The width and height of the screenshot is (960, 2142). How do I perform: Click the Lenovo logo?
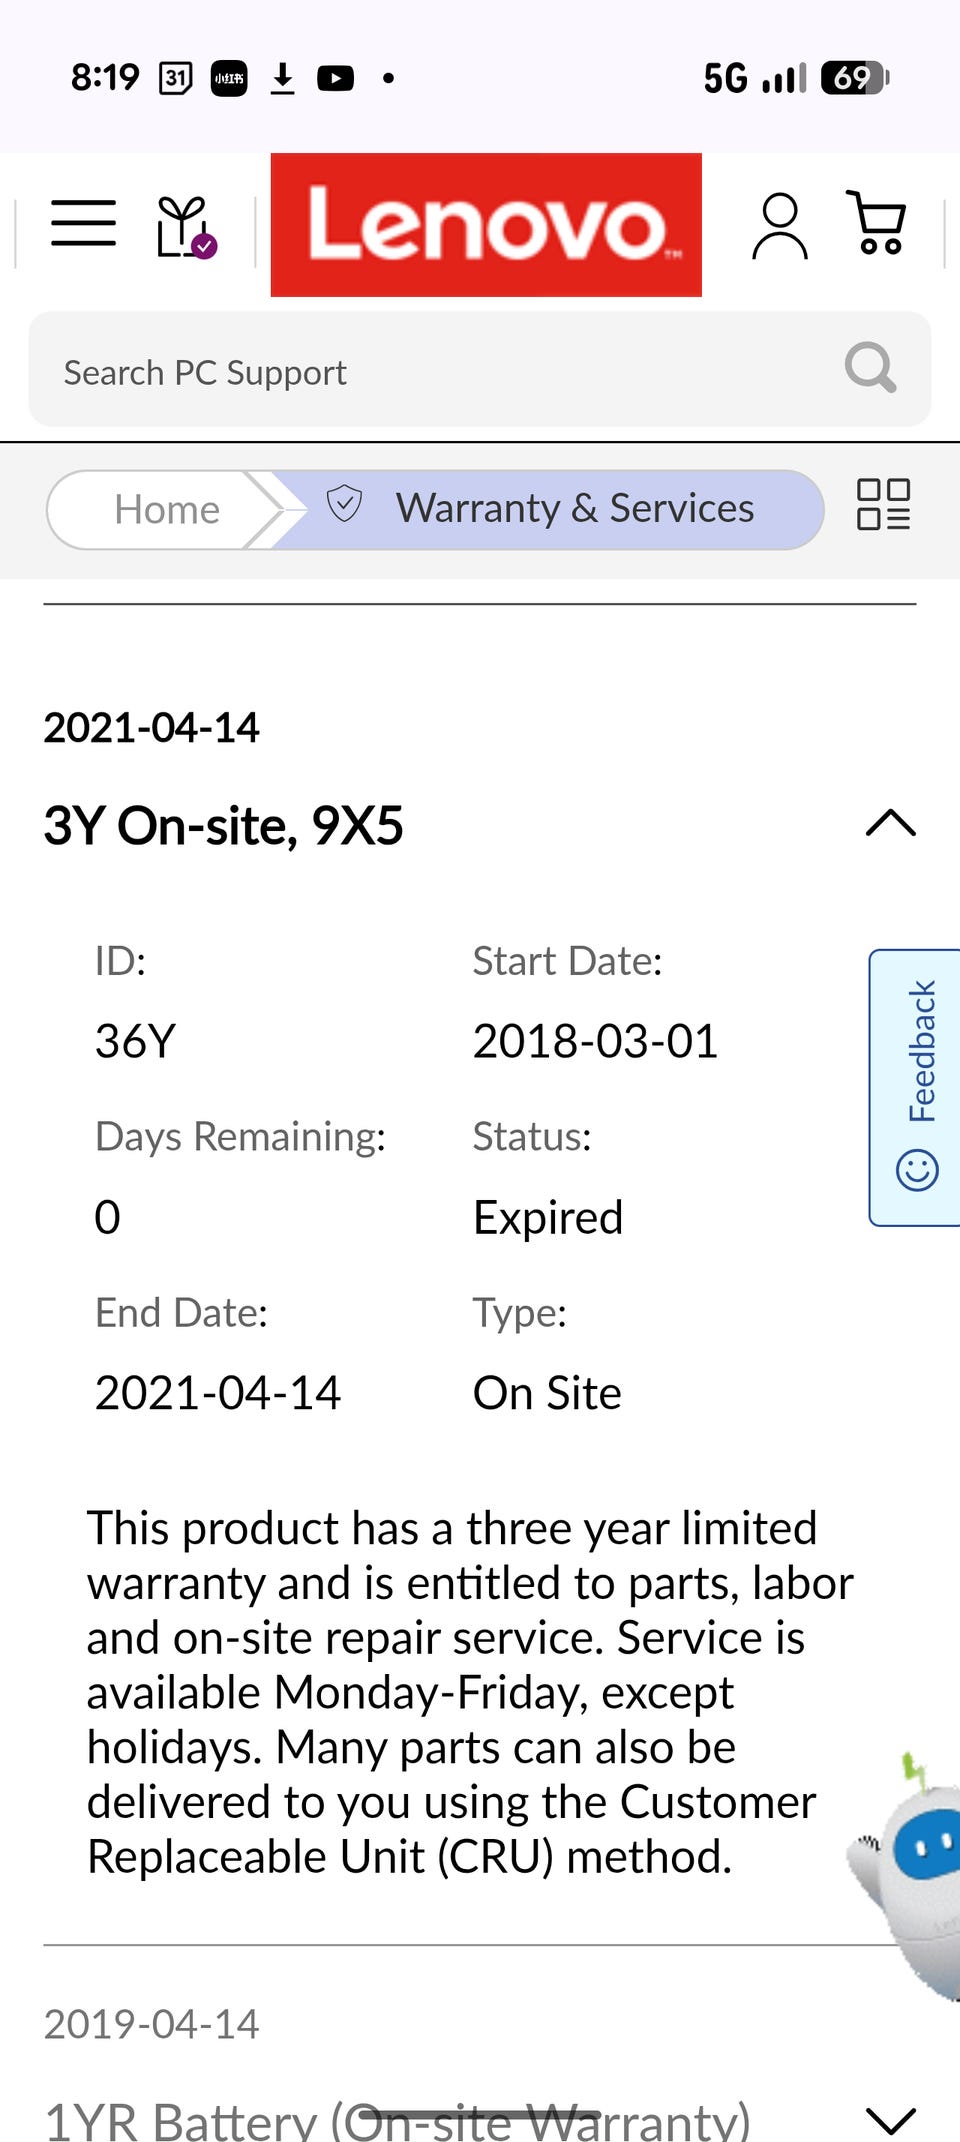[486, 225]
